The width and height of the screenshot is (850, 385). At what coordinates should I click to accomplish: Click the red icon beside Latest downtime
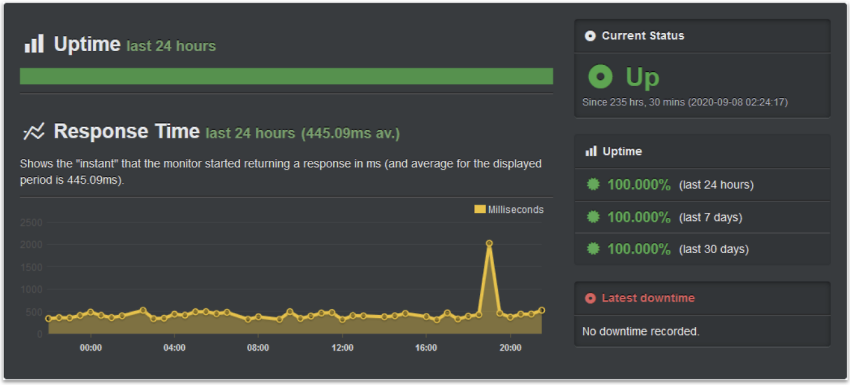pos(590,298)
